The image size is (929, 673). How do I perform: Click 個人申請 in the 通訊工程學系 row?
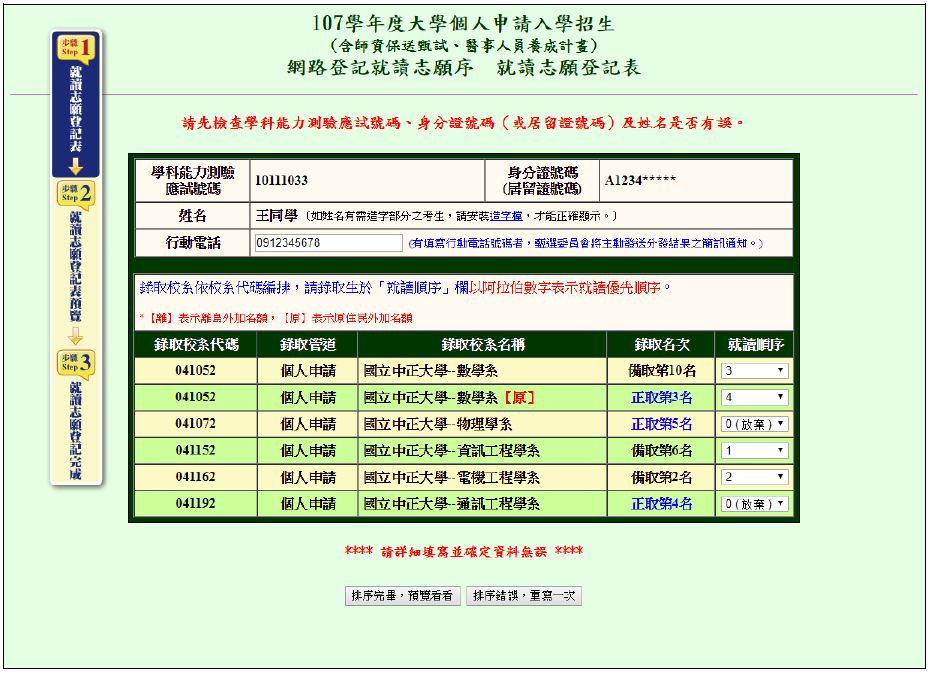(308, 504)
